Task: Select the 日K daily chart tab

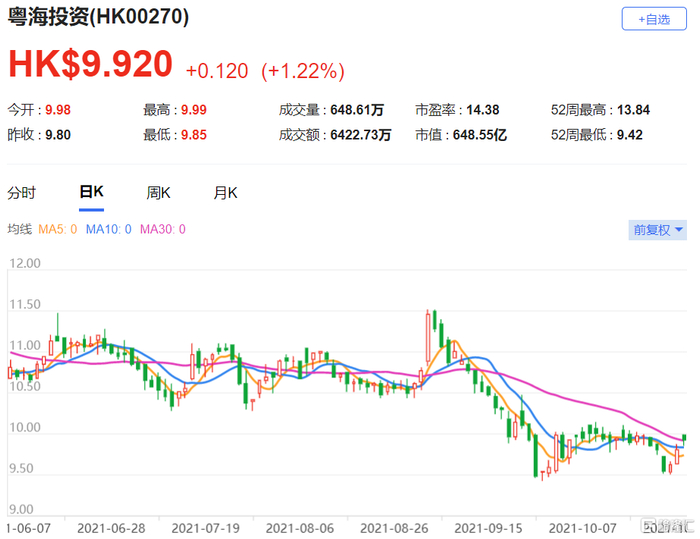Action: 91,192
